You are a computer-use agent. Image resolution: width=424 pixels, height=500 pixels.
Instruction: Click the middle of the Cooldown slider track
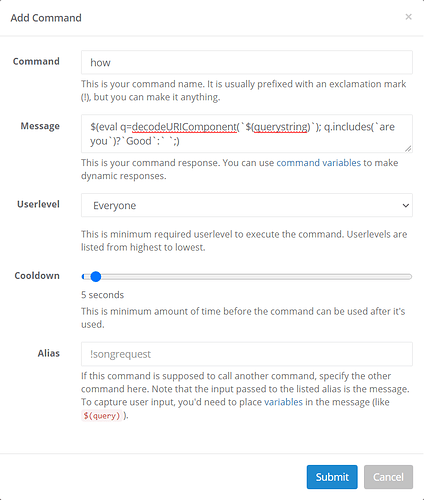coord(247,276)
